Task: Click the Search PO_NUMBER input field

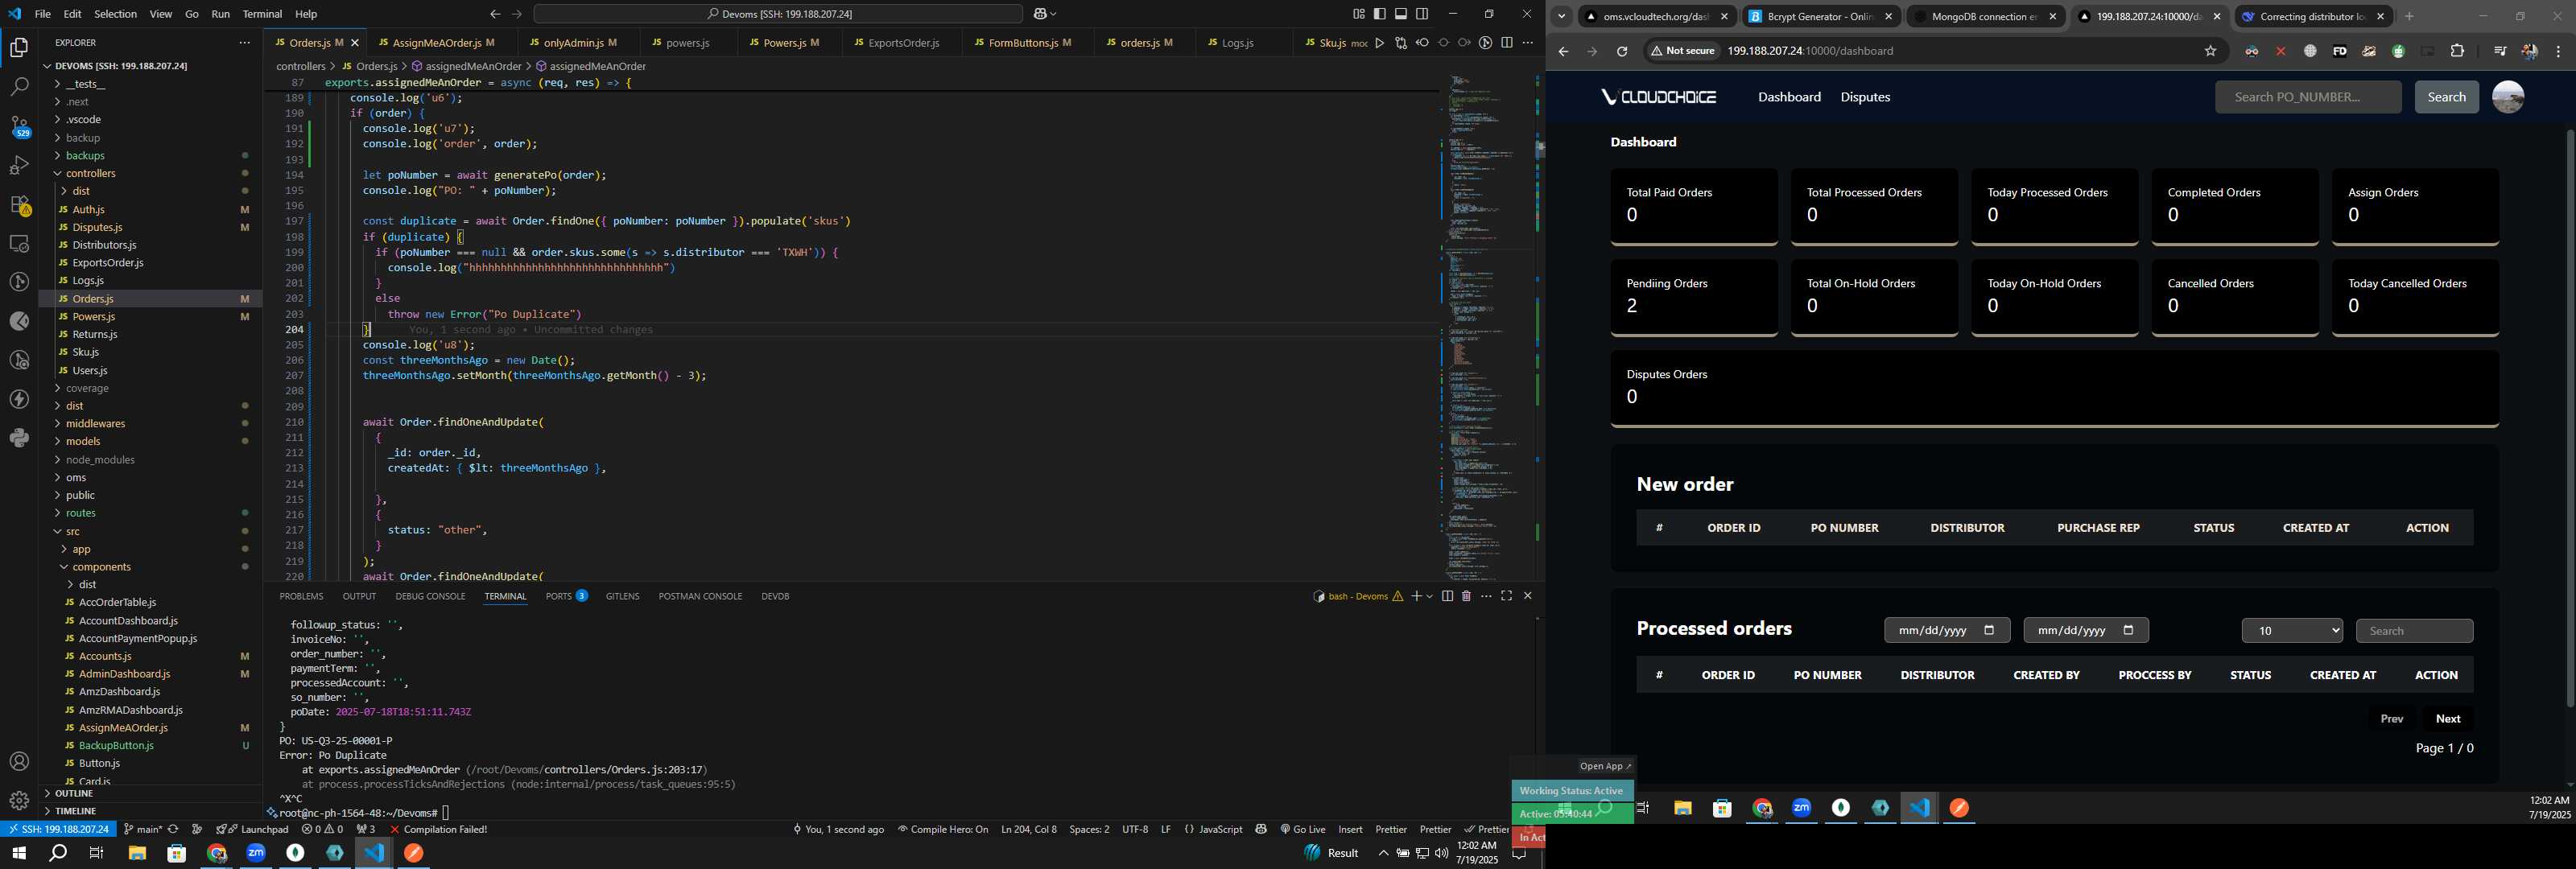Action: [2307, 97]
